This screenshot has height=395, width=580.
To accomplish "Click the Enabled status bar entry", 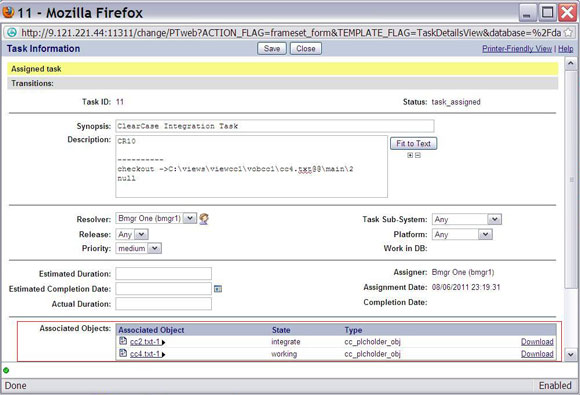I will tap(555, 386).
